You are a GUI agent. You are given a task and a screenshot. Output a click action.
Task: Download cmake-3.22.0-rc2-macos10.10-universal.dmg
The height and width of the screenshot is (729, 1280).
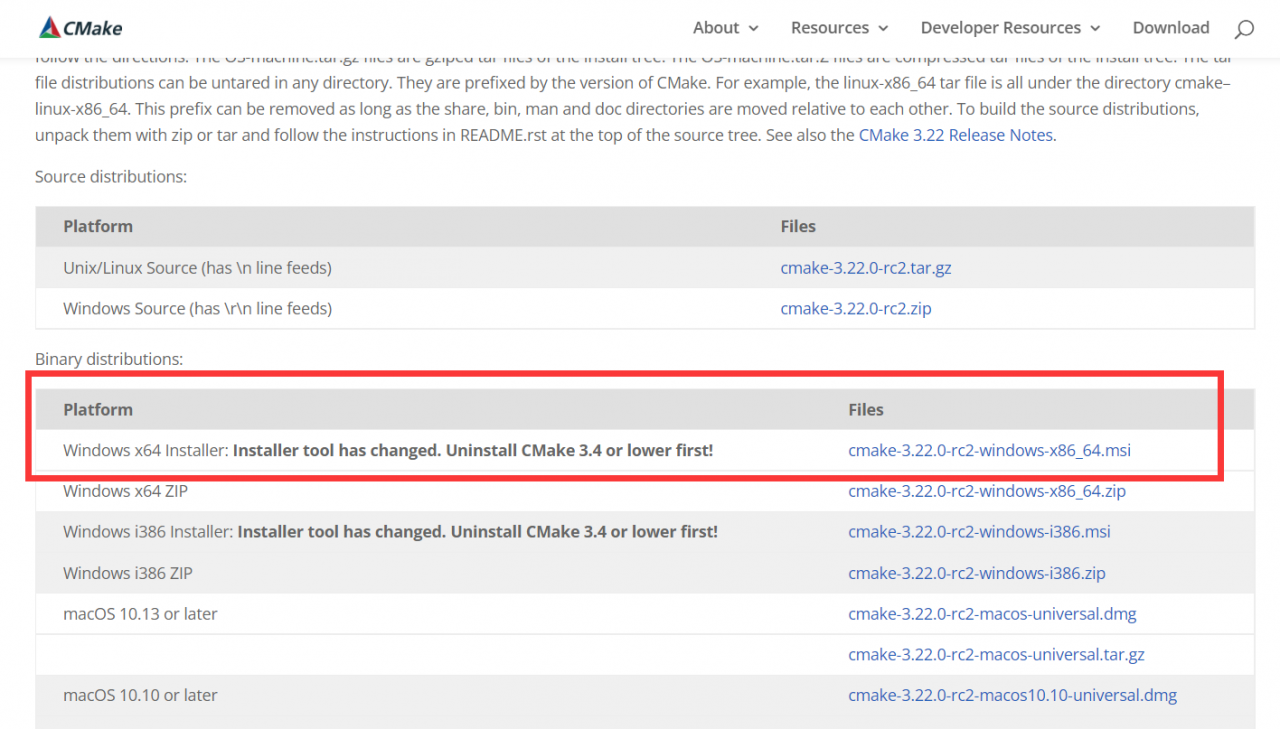(x=1012, y=695)
